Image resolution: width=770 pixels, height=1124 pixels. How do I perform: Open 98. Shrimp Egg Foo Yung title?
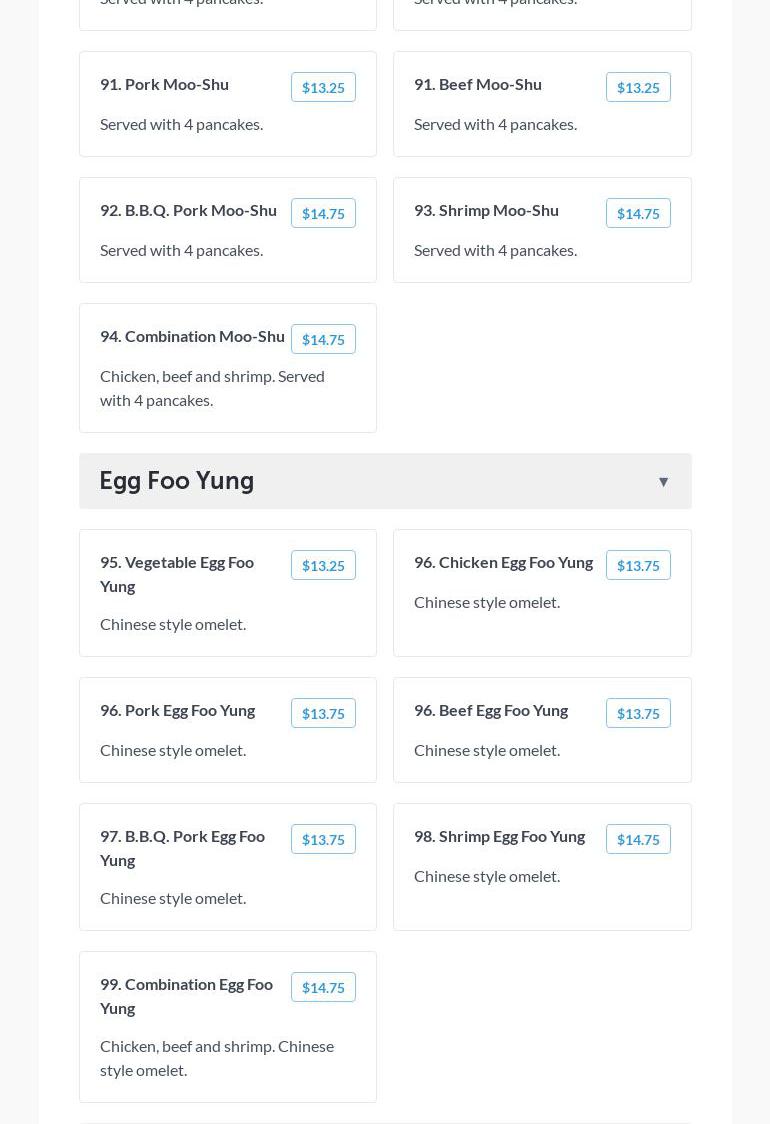click(499, 836)
